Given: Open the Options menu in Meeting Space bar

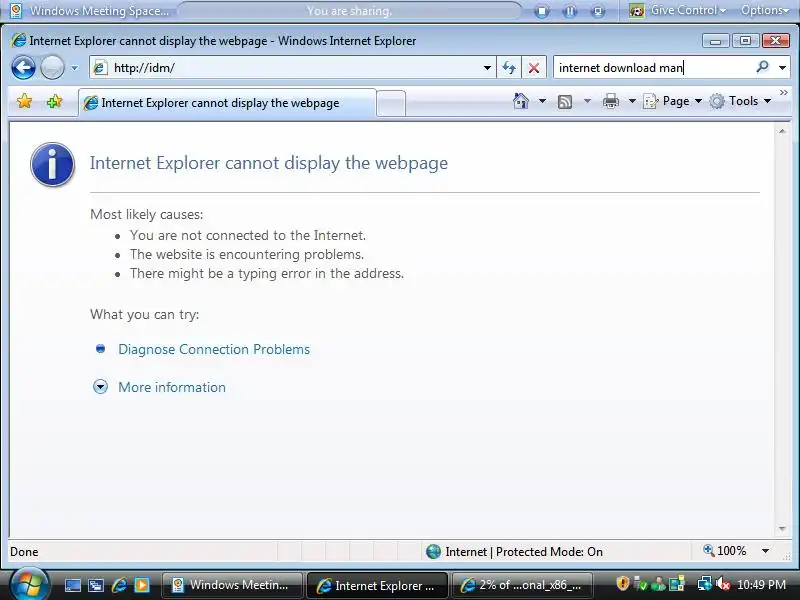Looking at the screenshot, I should point(765,10).
